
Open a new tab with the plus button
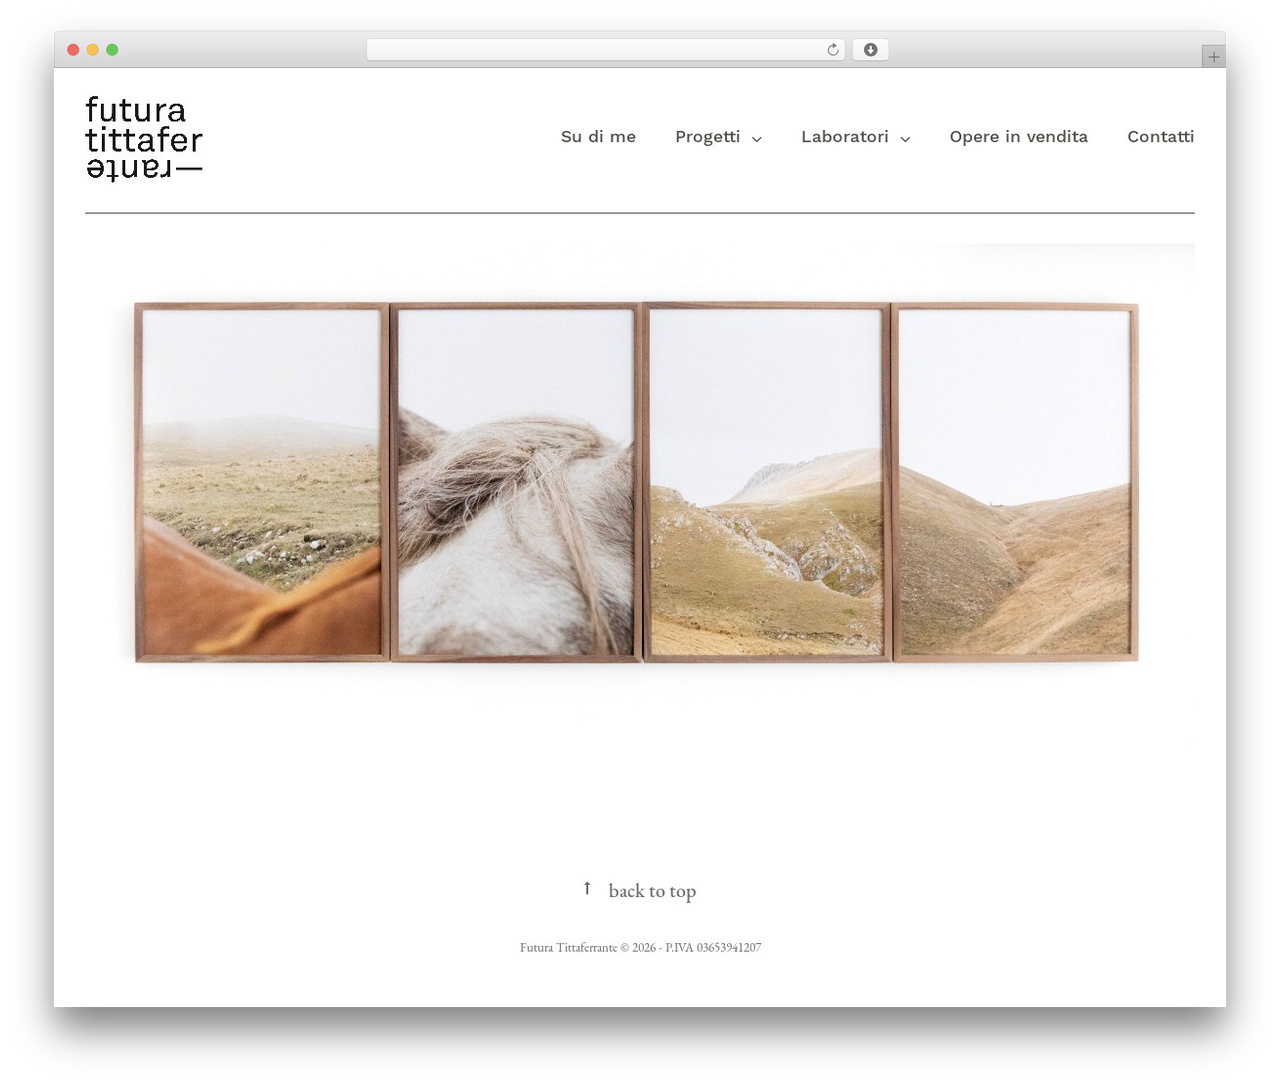tap(1213, 57)
